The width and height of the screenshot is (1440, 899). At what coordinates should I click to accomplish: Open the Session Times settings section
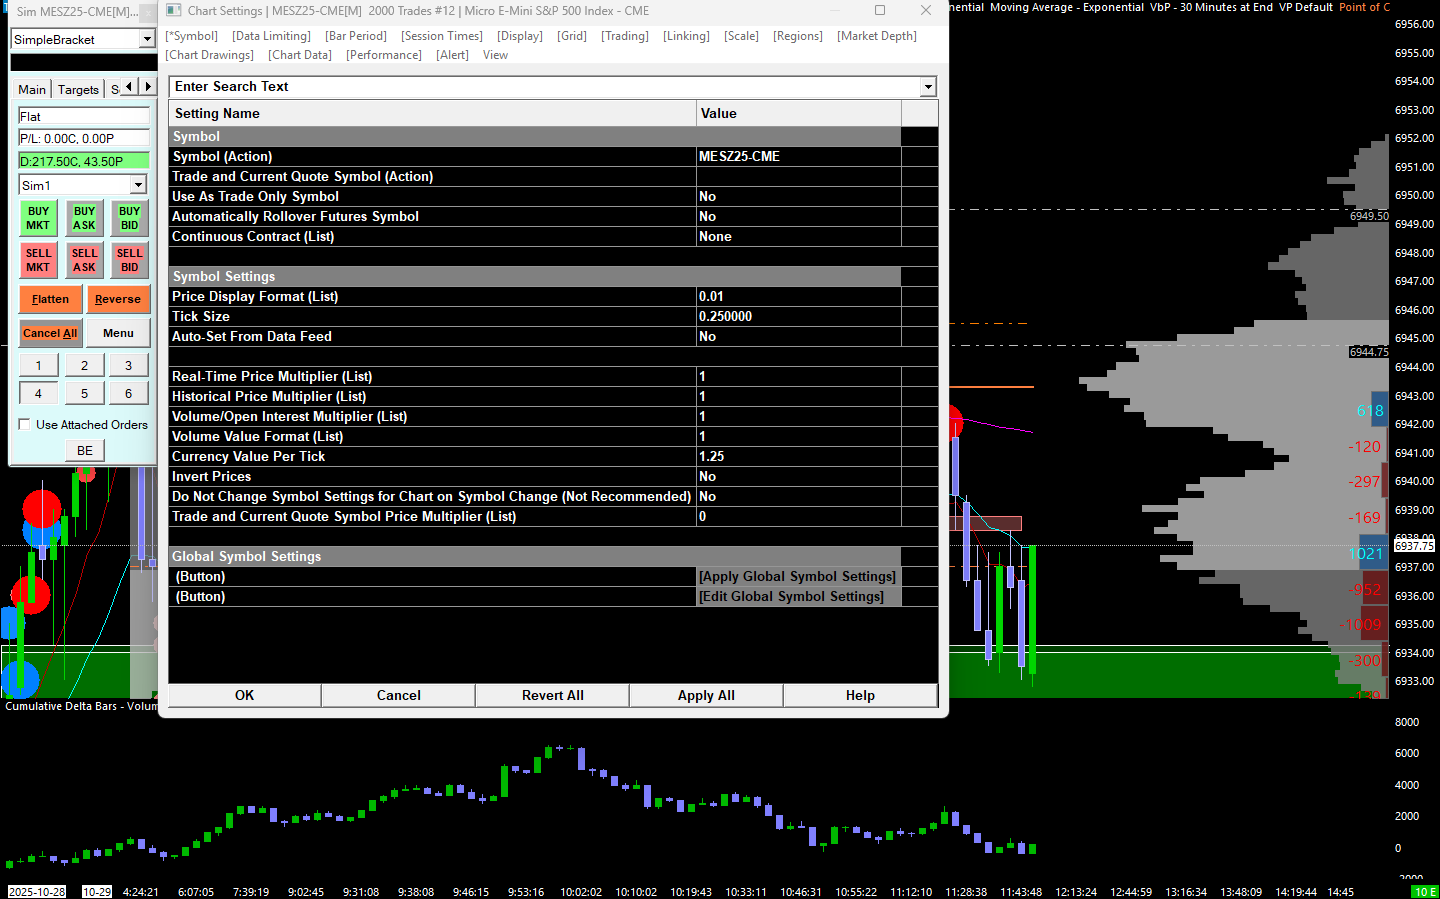(x=442, y=36)
